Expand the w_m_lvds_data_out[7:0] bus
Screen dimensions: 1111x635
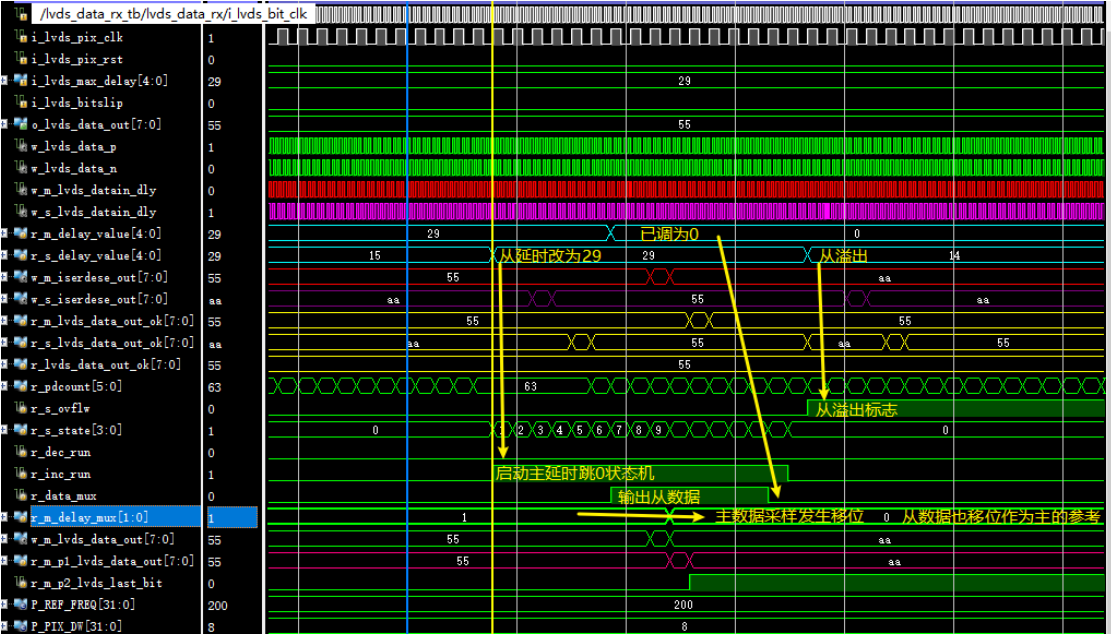tap(5, 539)
